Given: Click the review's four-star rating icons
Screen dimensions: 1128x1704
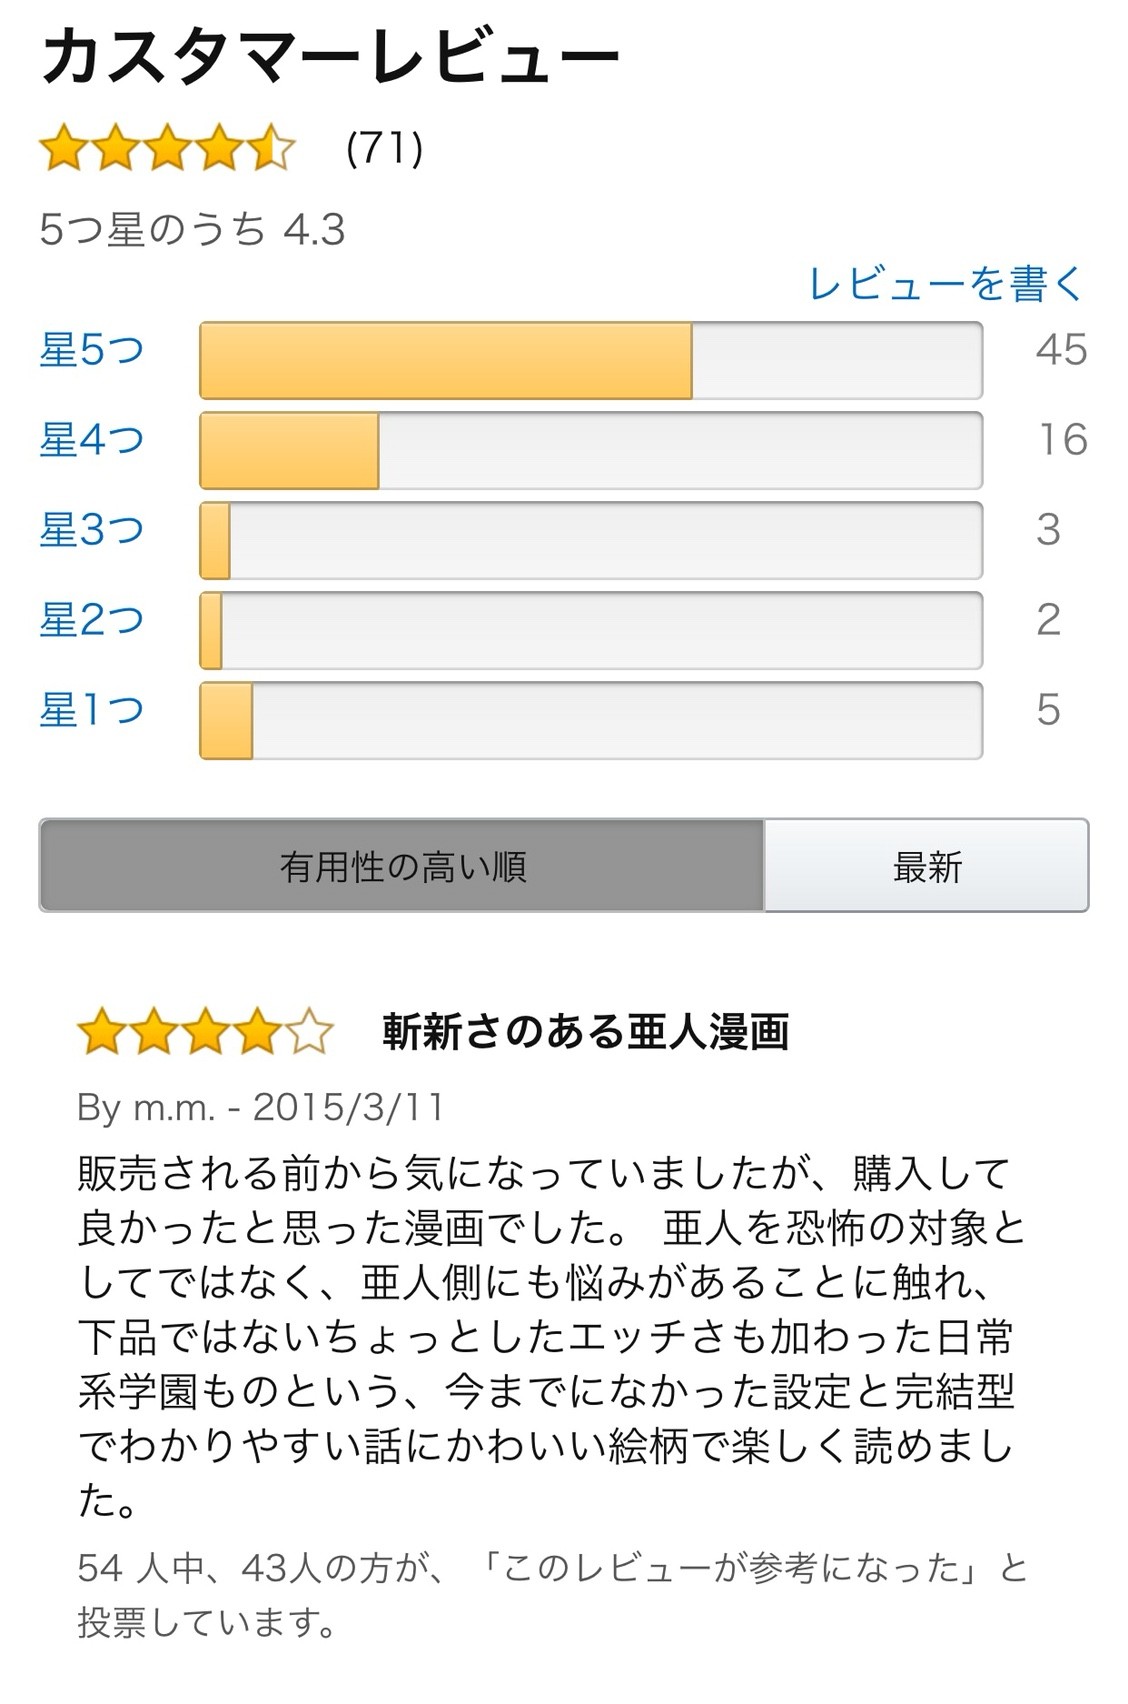Looking at the screenshot, I should coord(205,1032).
